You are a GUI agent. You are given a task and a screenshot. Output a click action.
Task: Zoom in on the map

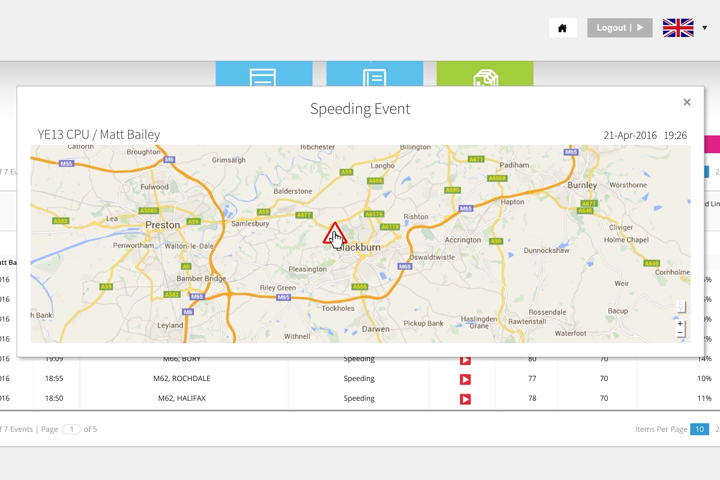[x=680, y=324]
